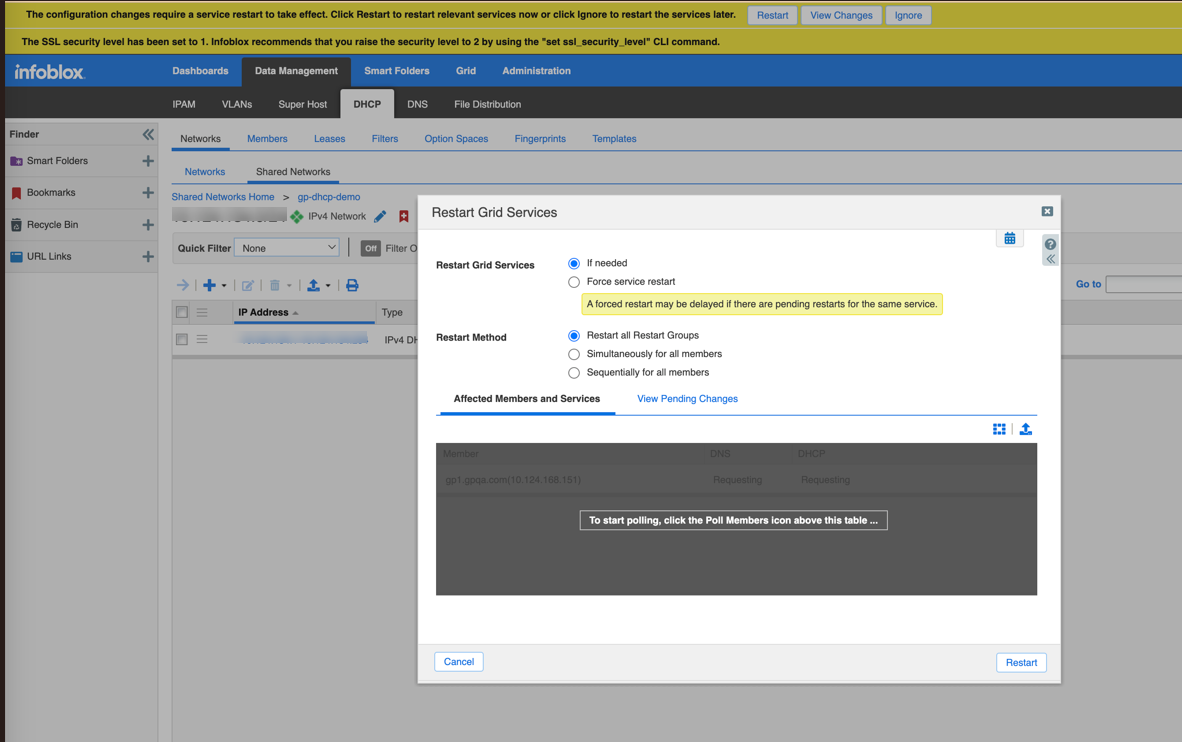Viewport: 1182px width, 742px height.
Task: Click the Poll Members grid icon
Action: pos(999,429)
